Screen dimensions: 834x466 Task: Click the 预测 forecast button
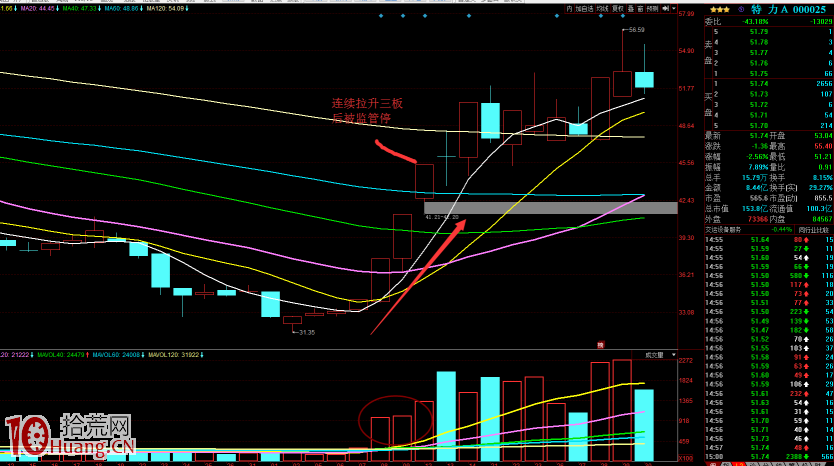pos(653,9)
